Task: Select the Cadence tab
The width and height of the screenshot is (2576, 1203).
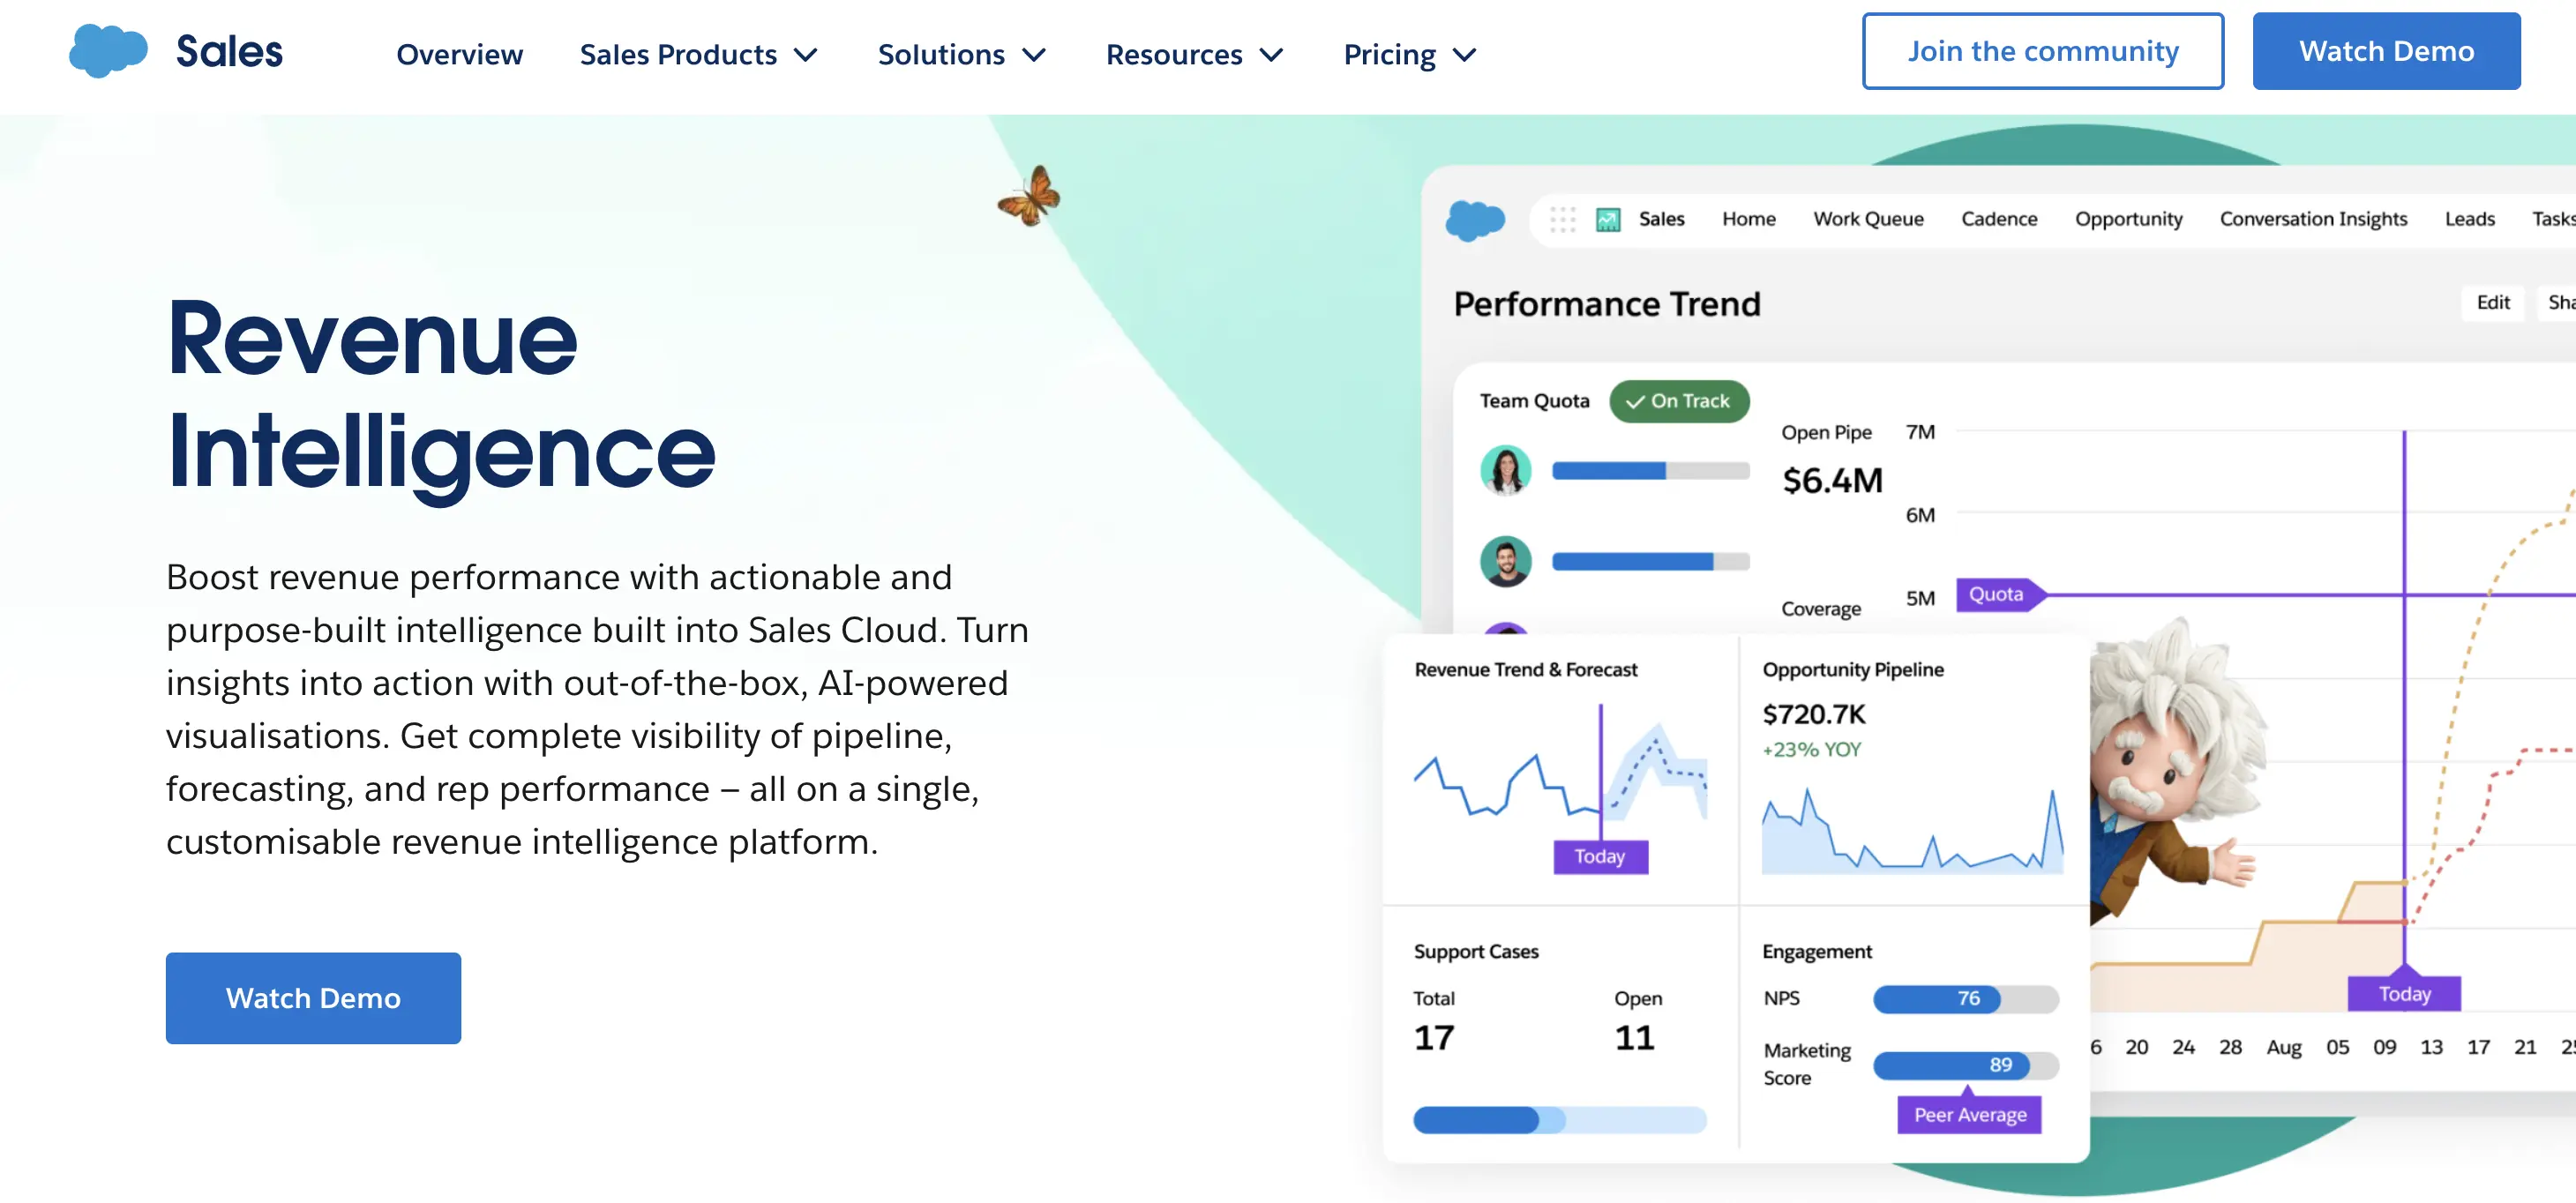Action: (x=1998, y=219)
